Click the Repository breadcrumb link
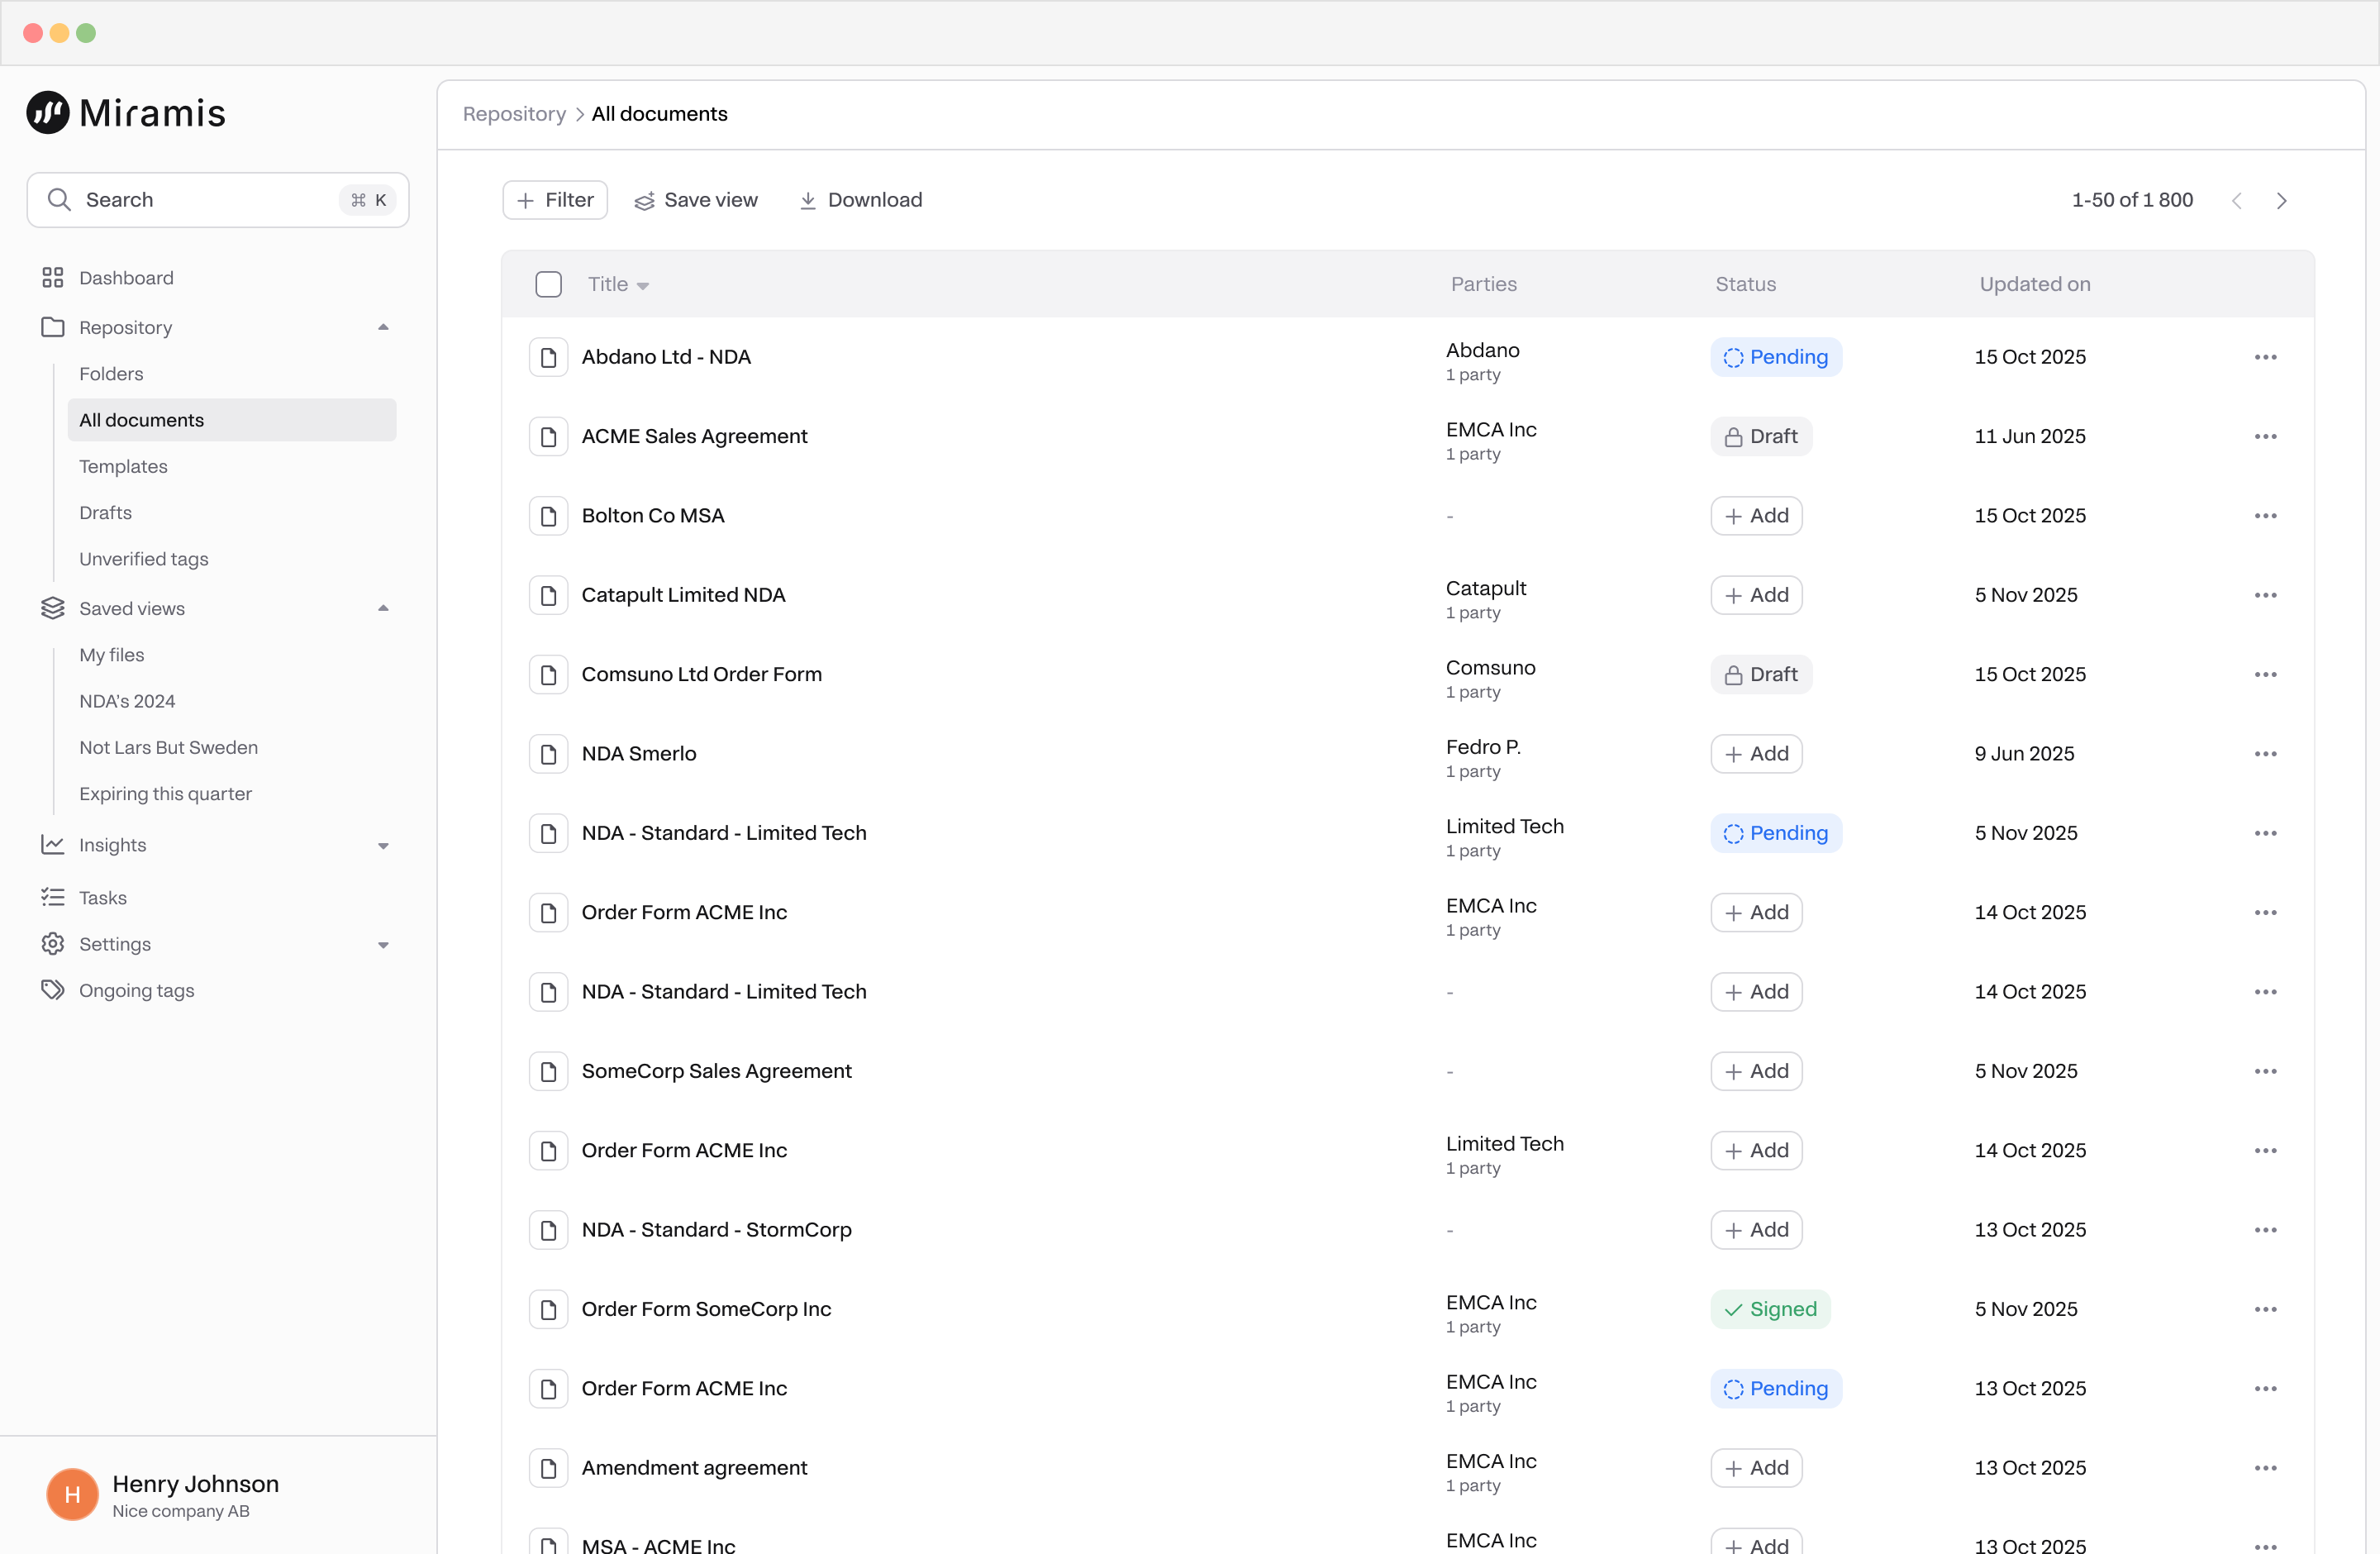Screen dimensions: 2380x1554 pos(514,114)
